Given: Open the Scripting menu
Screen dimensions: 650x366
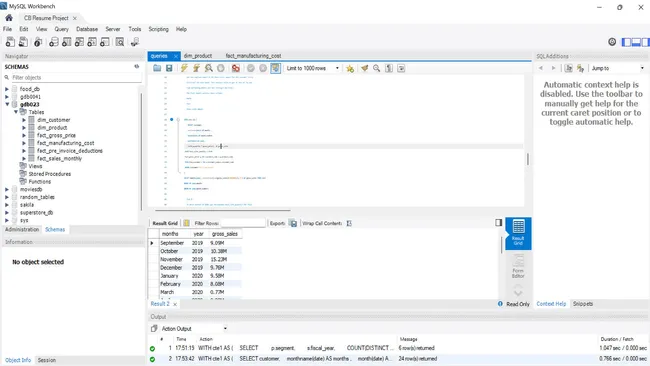Looking at the screenshot, I should tap(158, 29).
